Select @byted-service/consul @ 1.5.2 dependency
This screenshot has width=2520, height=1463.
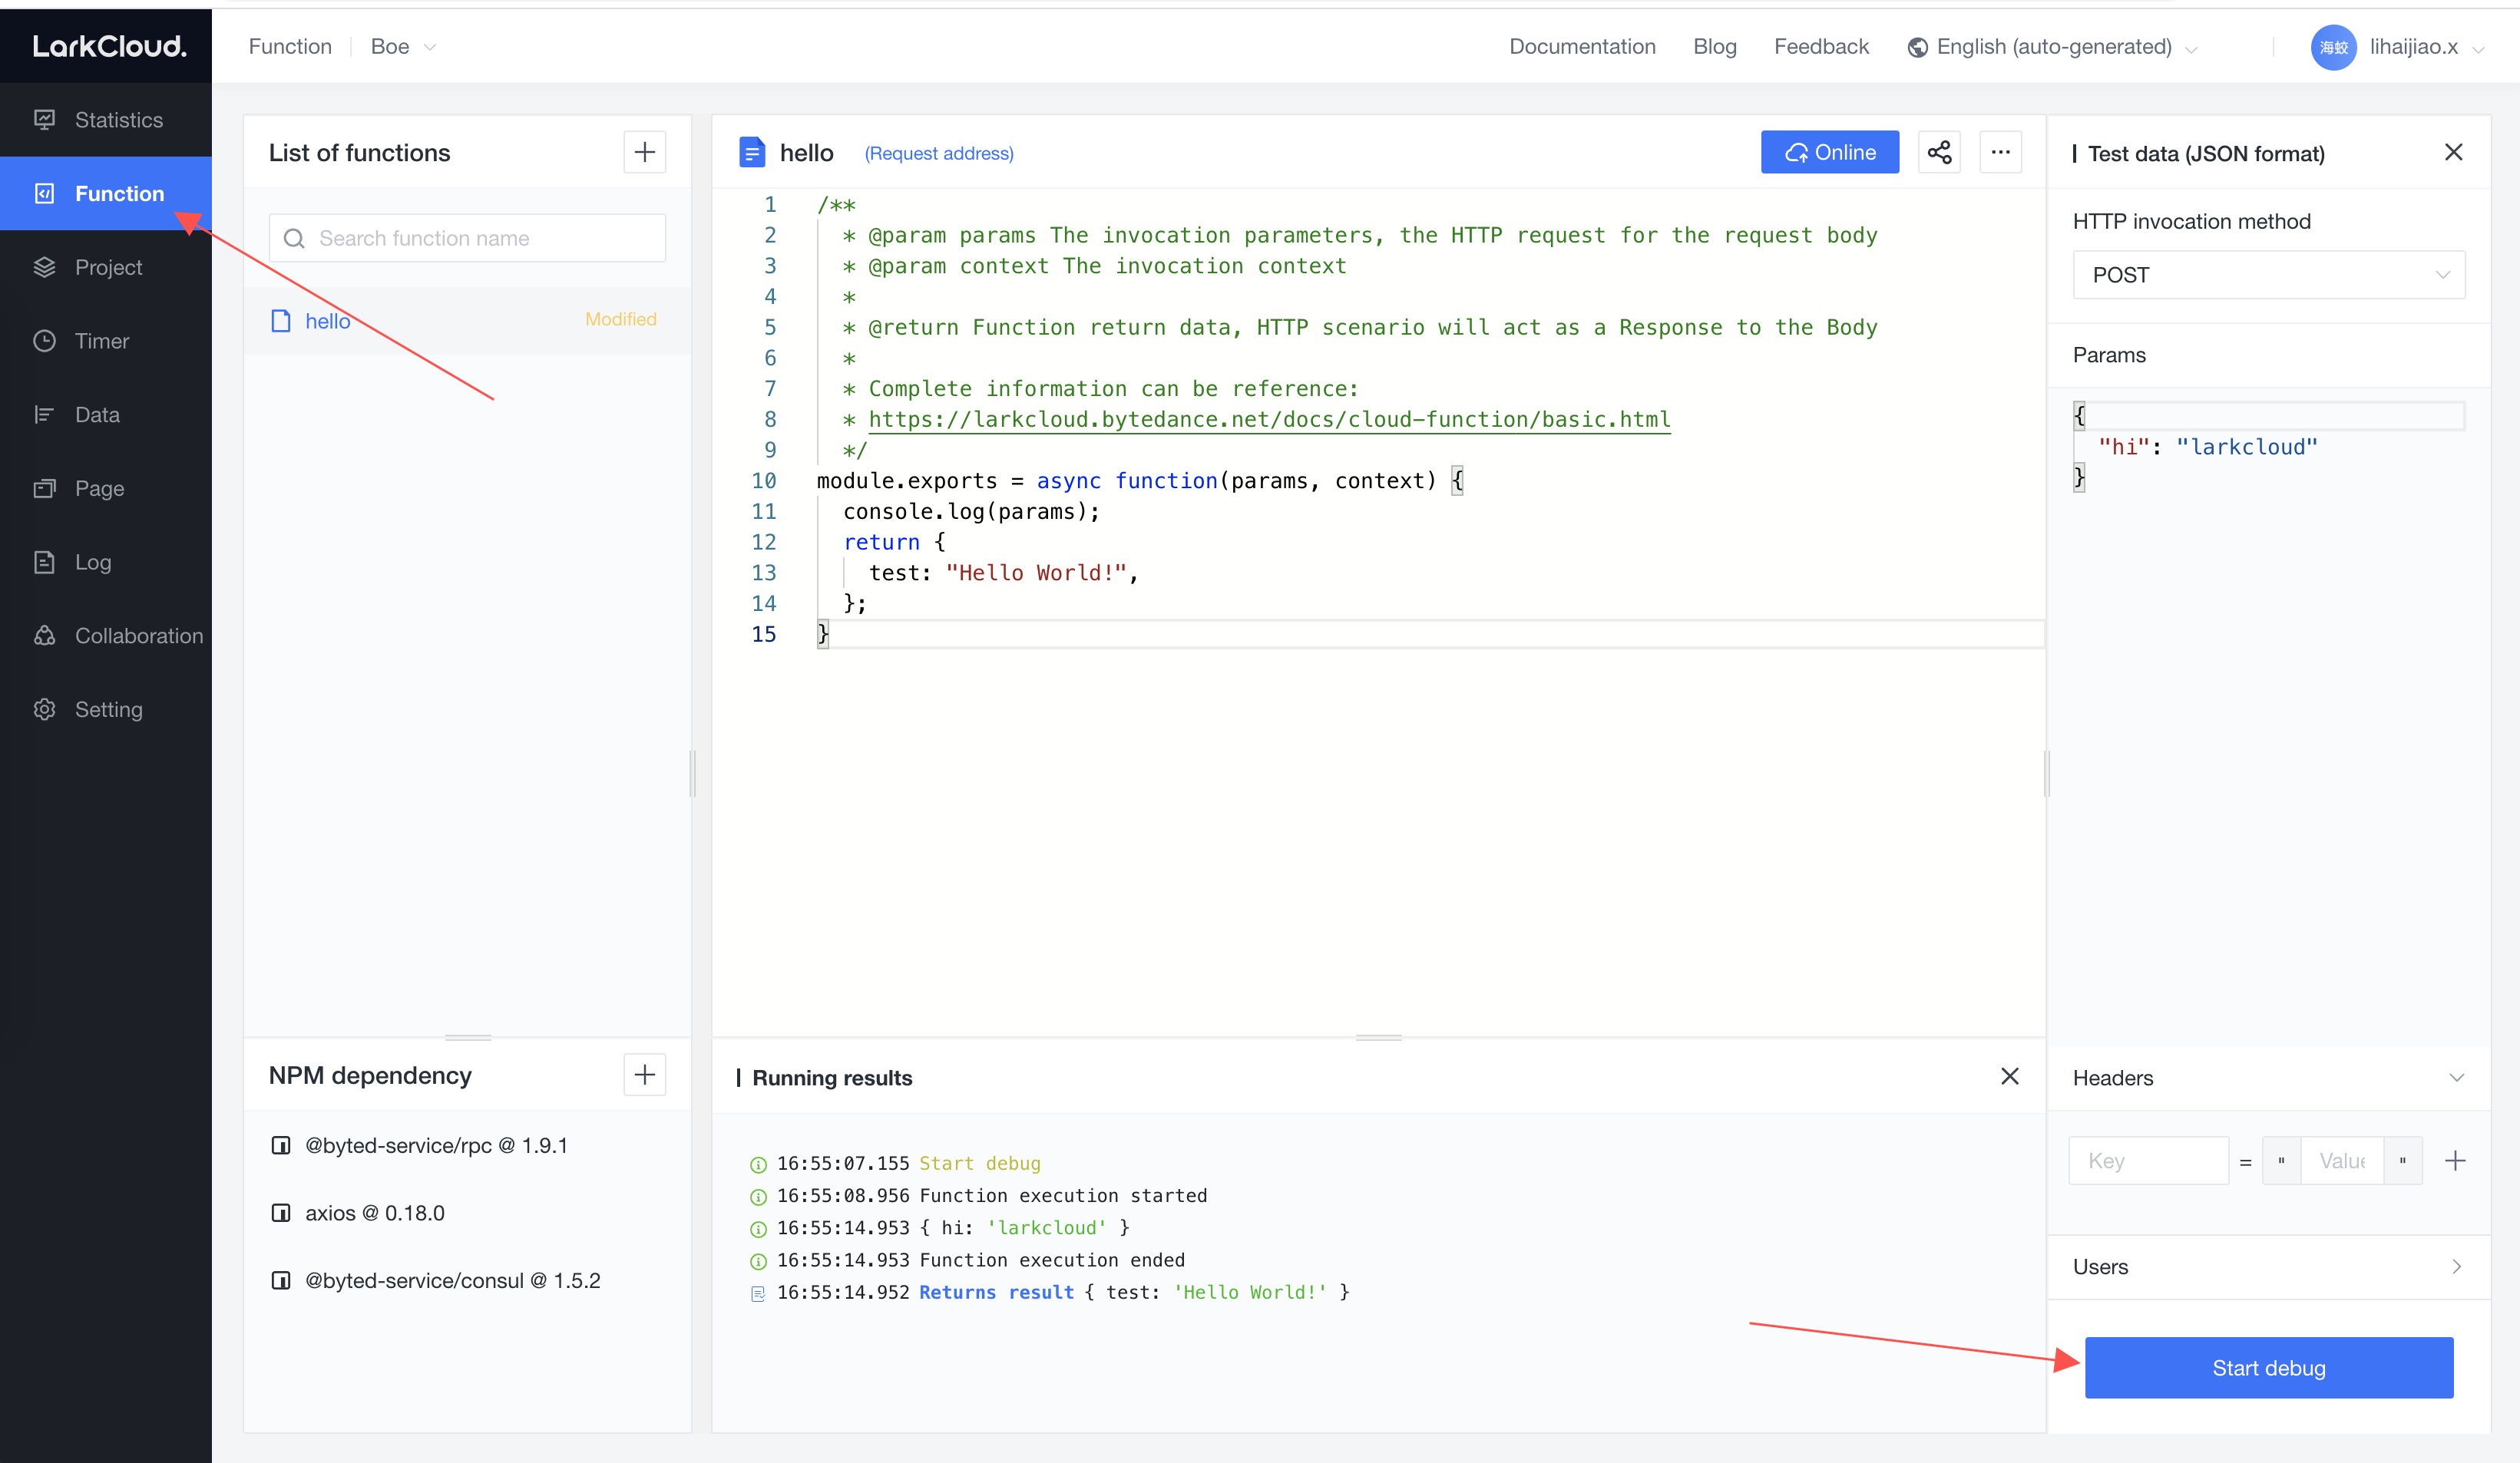click(x=452, y=1281)
